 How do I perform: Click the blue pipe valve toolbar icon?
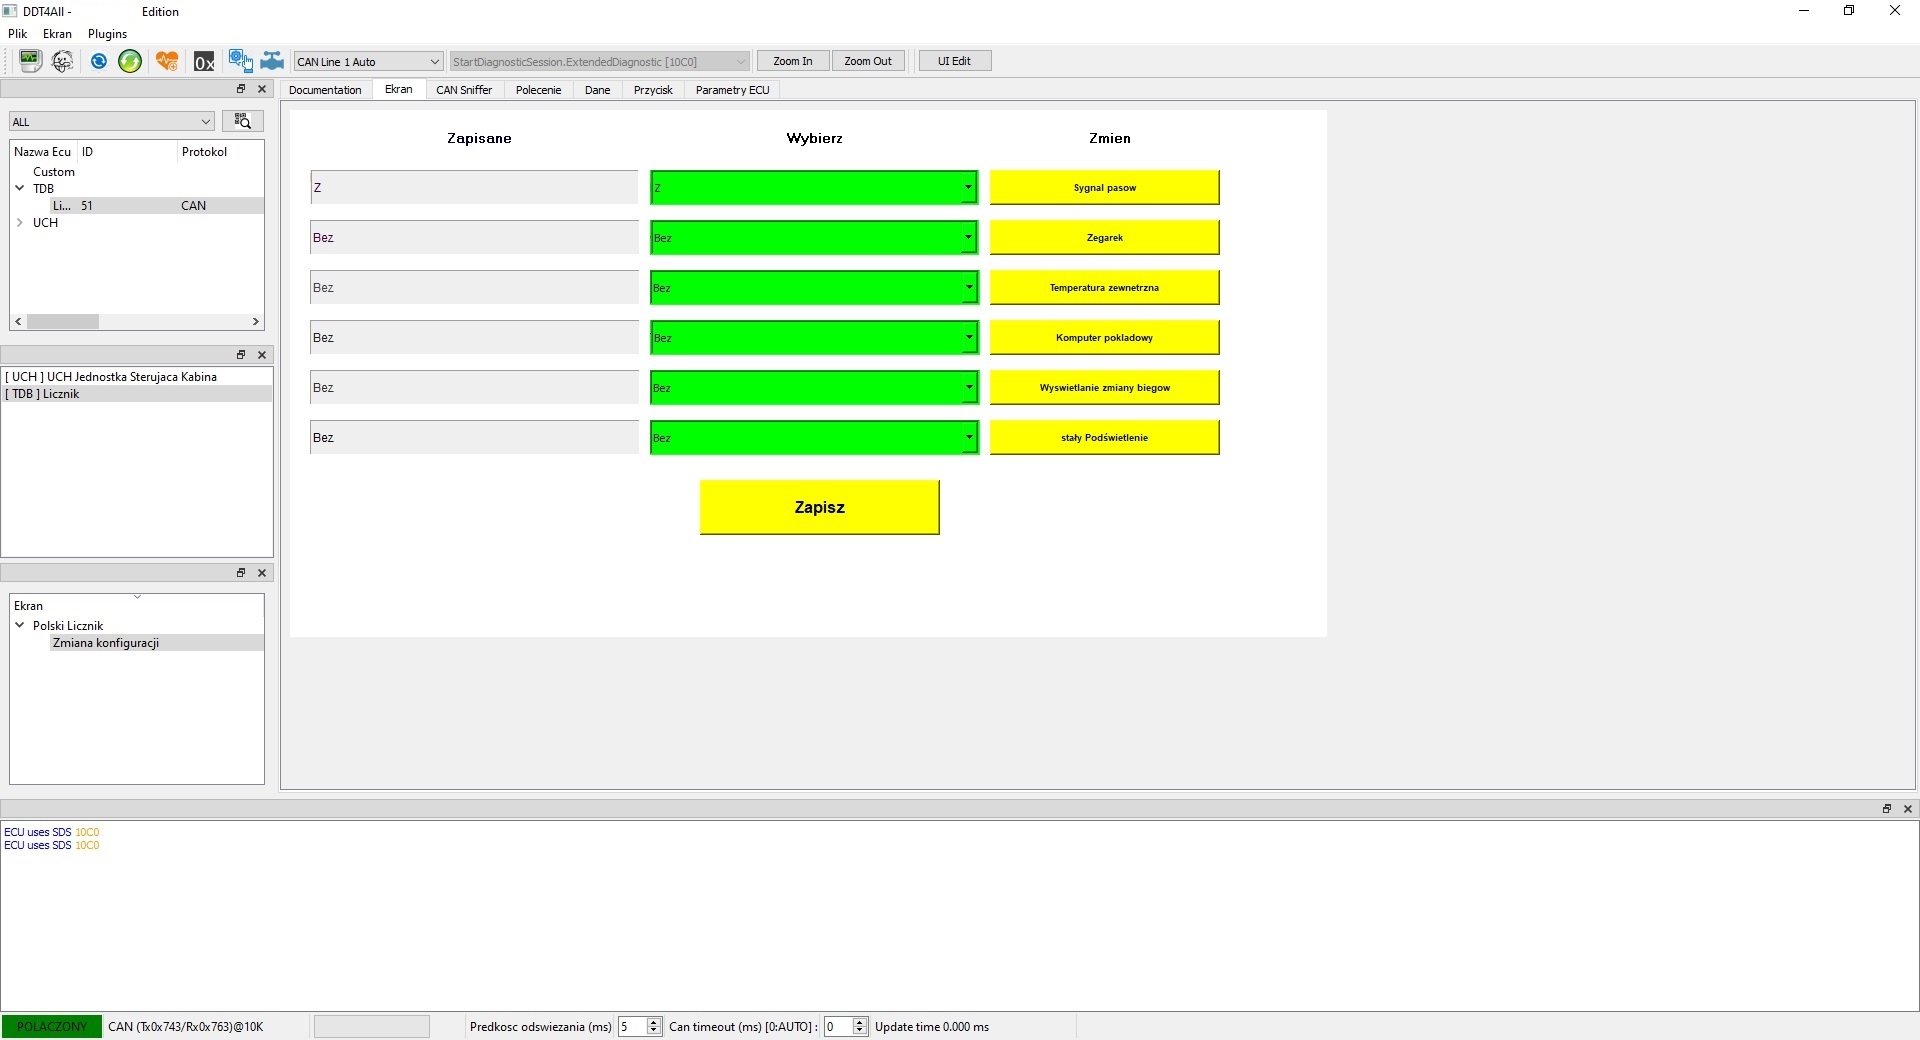(272, 61)
